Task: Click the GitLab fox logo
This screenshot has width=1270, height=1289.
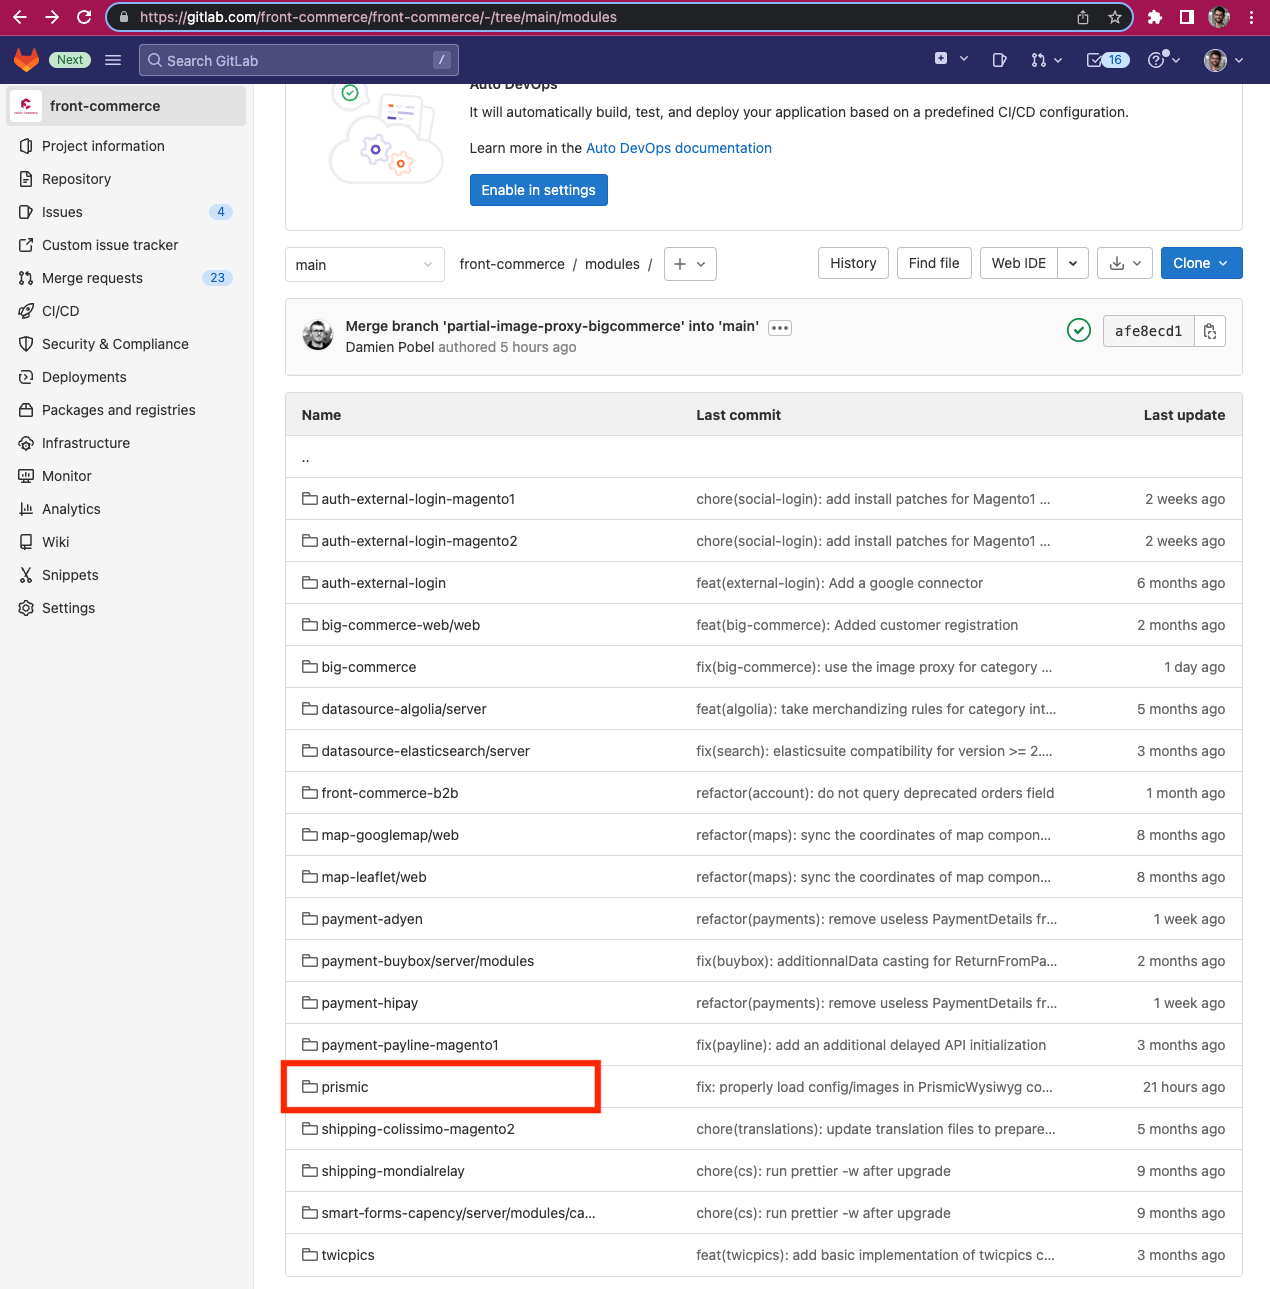Action: click(26, 60)
